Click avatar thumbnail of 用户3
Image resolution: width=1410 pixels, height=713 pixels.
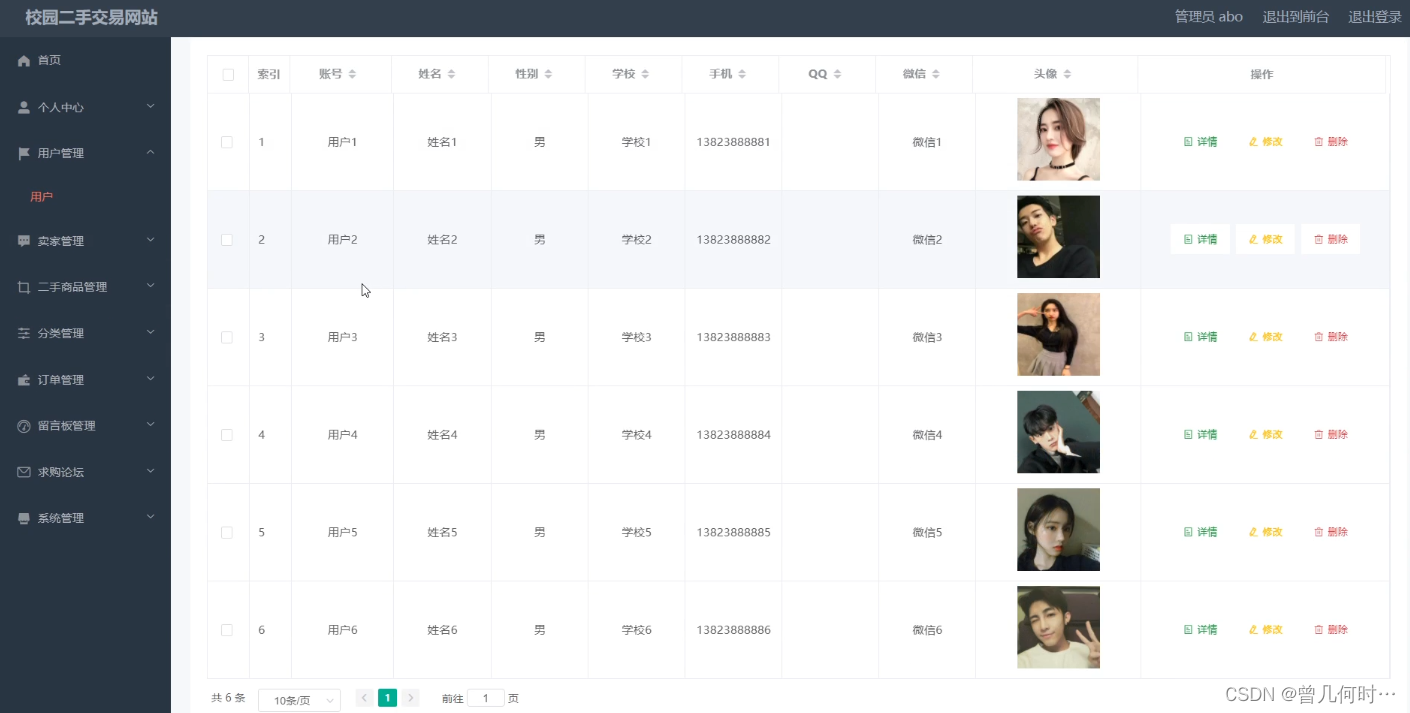[1058, 334]
